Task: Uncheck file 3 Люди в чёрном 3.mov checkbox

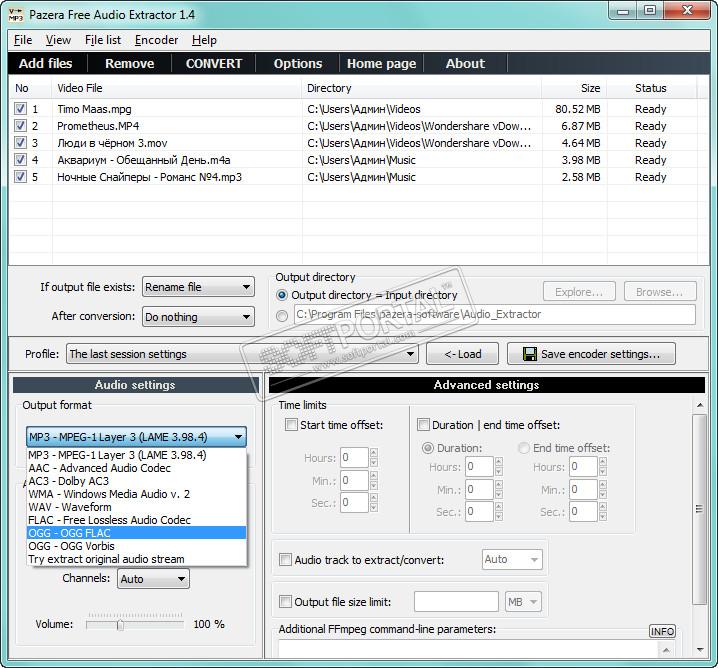Action: coord(21,142)
